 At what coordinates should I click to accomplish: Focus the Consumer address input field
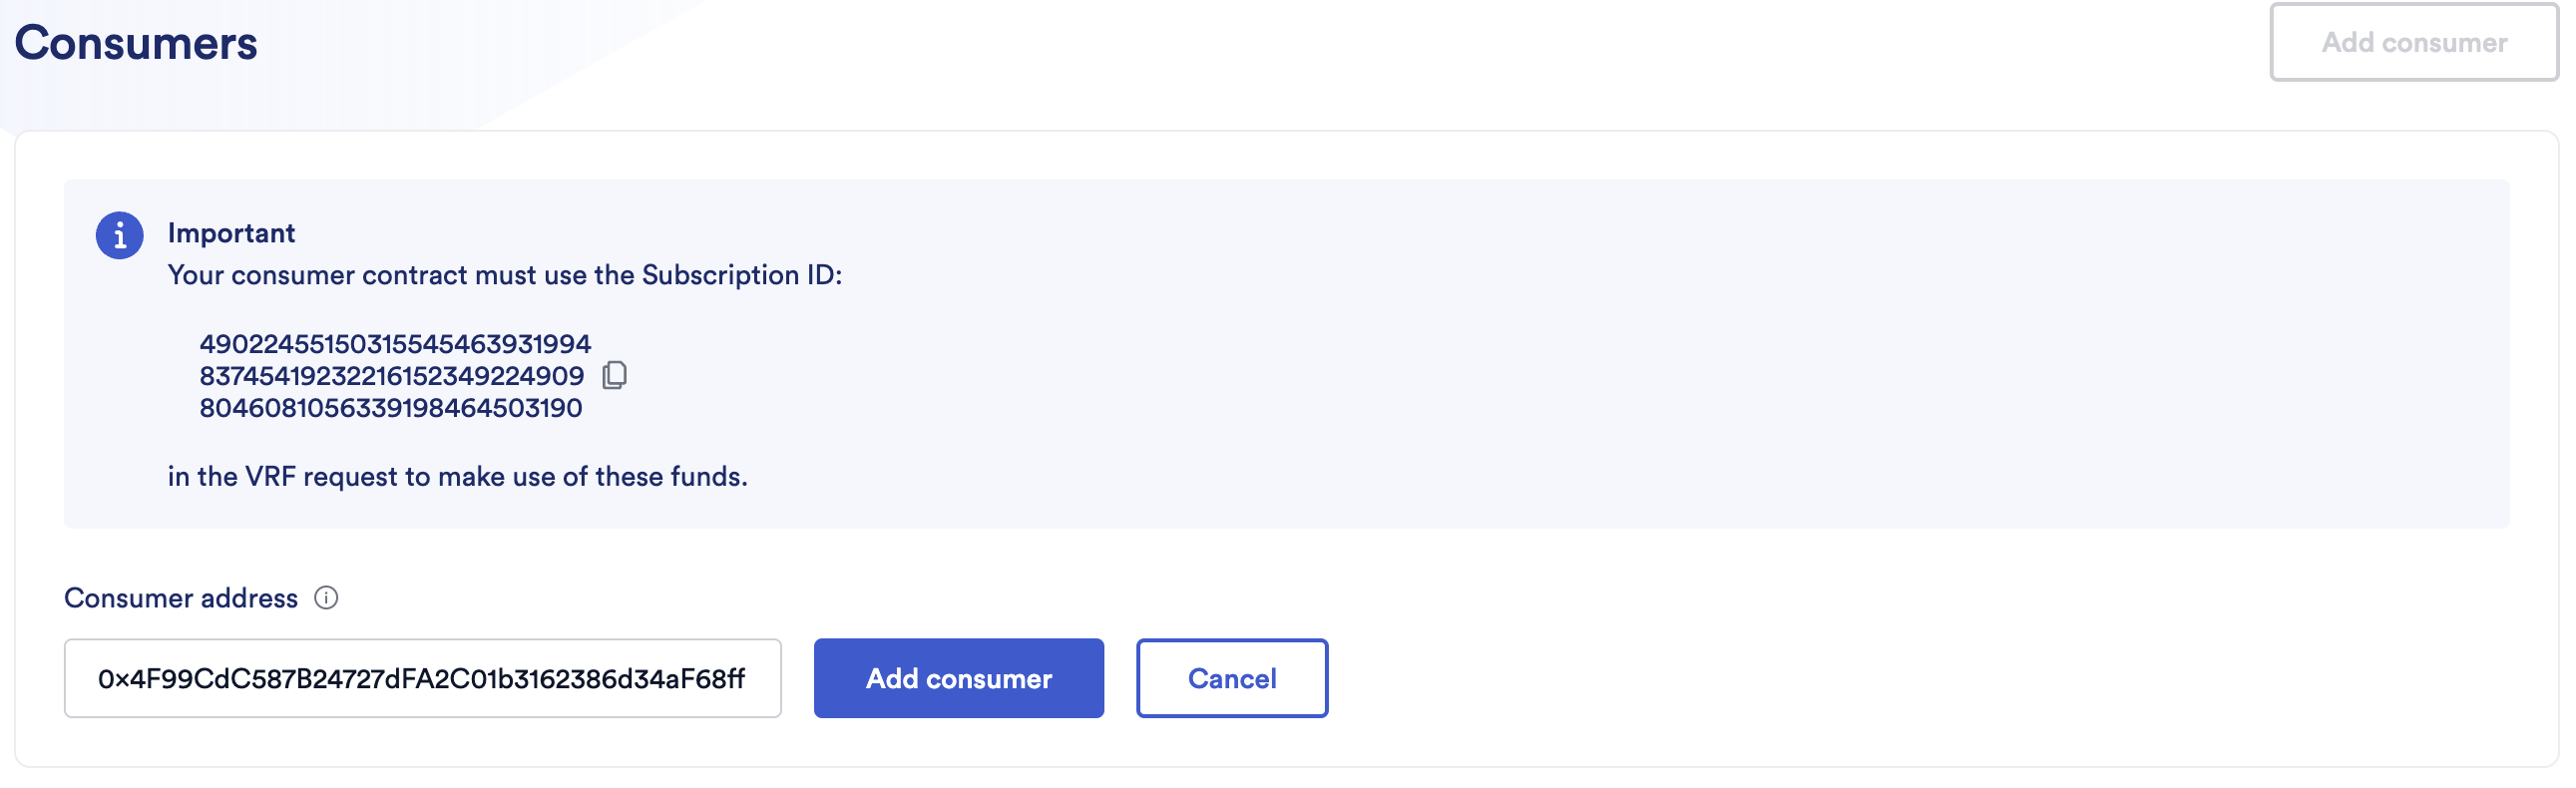[422, 678]
